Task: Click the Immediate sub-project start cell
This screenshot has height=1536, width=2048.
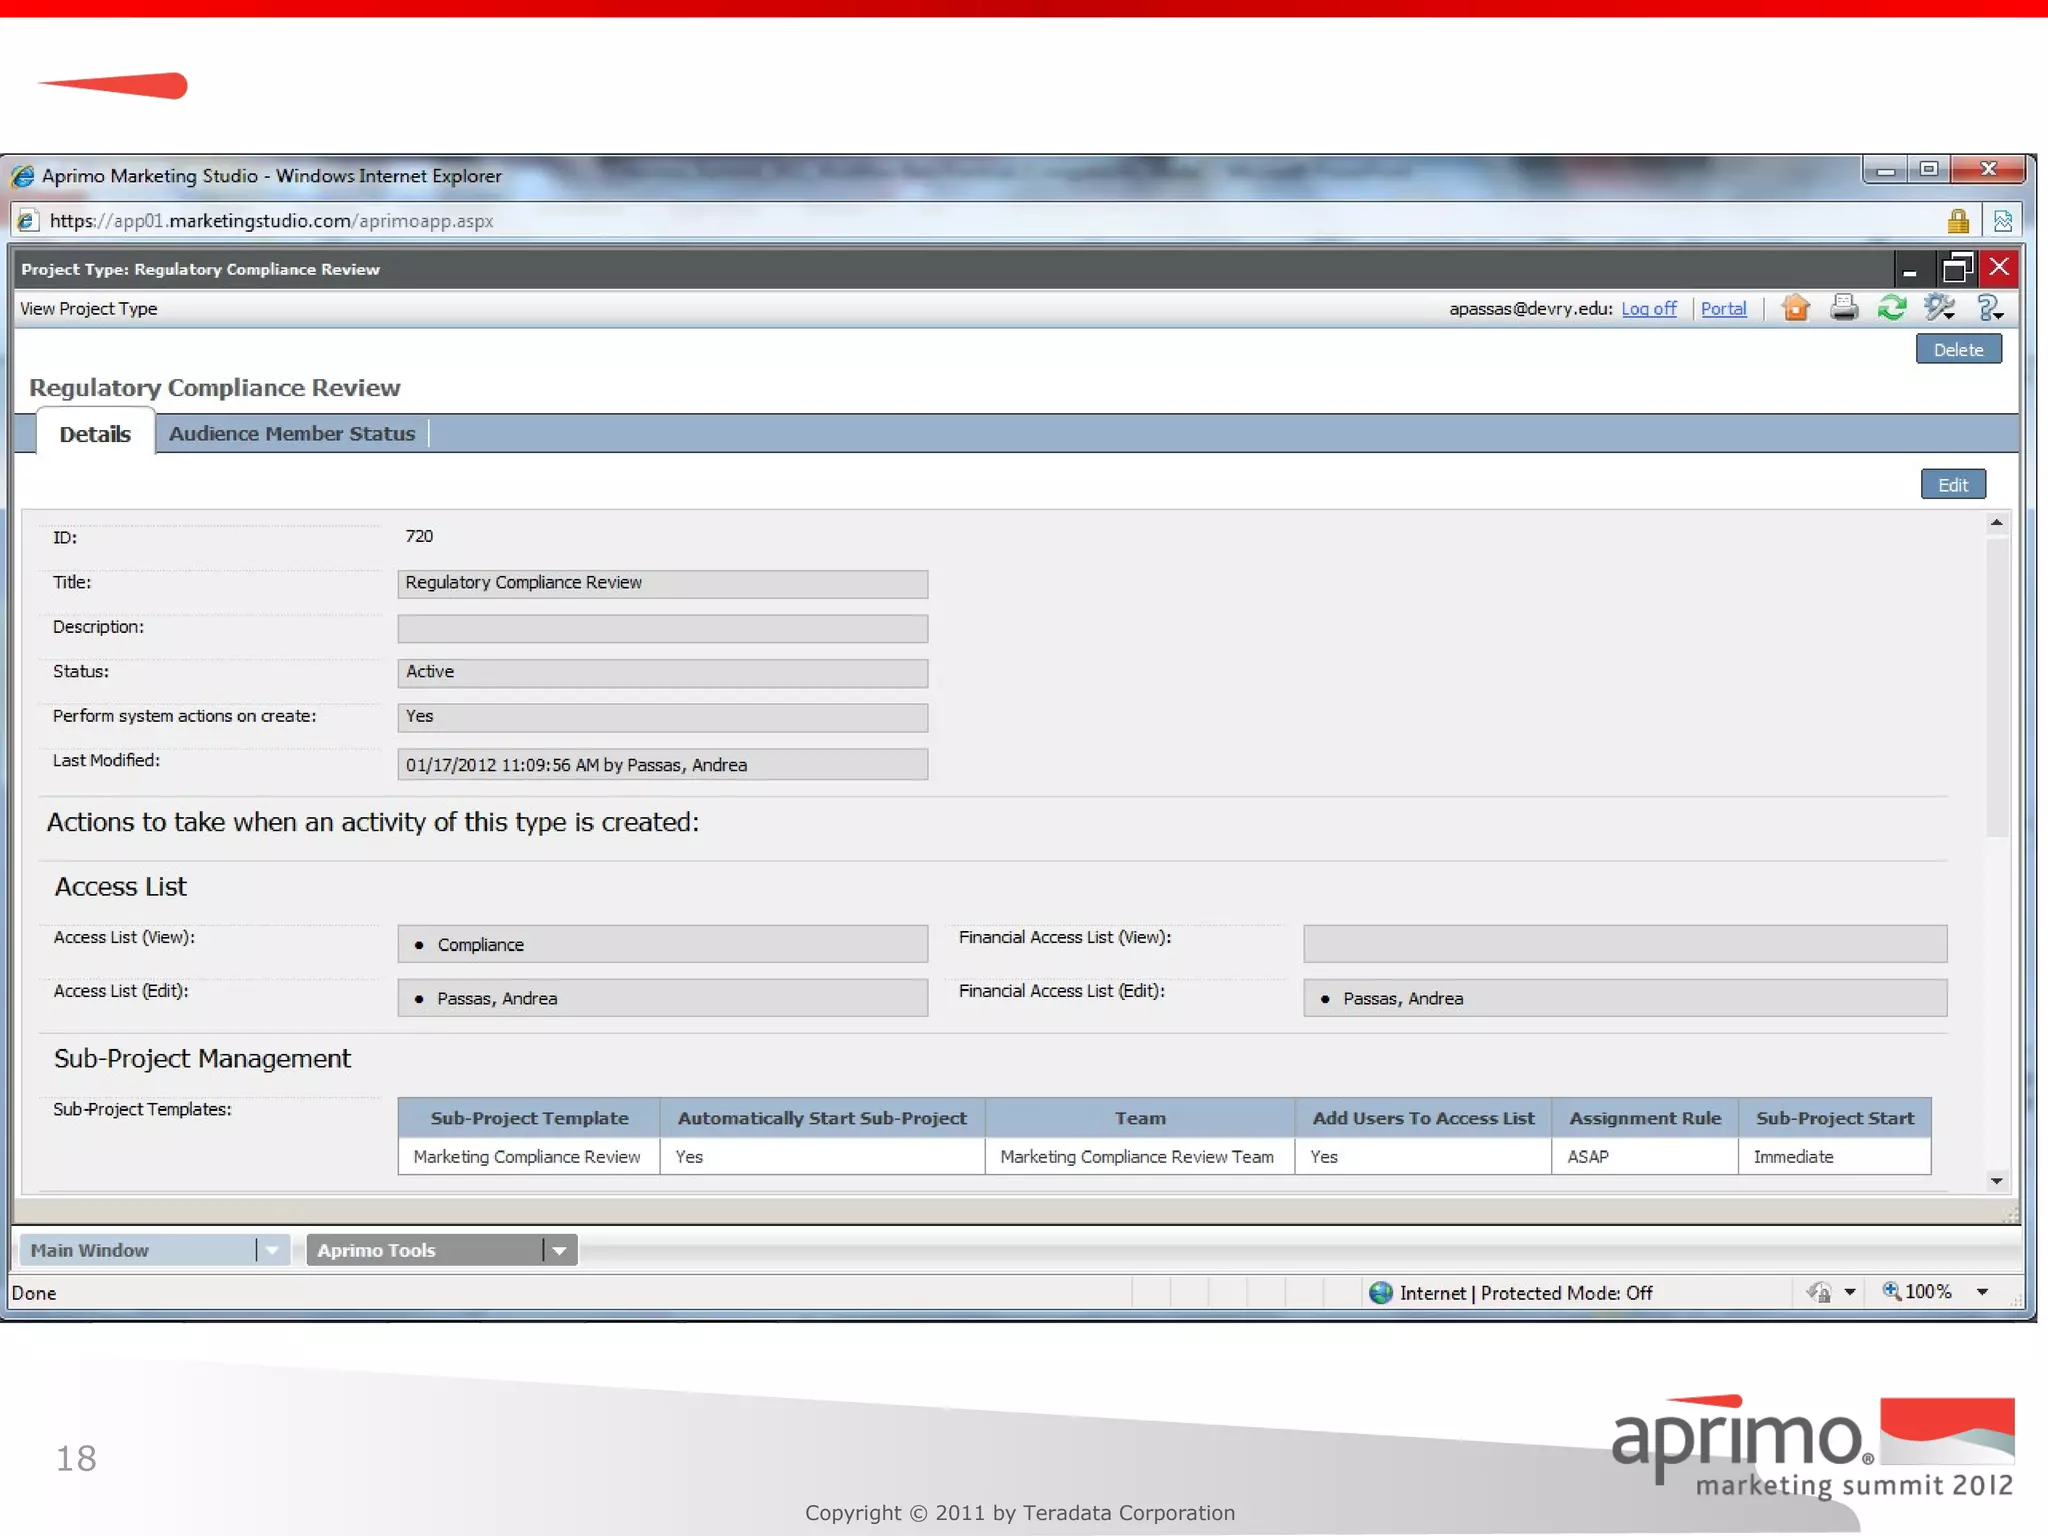Action: (x=1835, y=1157)
